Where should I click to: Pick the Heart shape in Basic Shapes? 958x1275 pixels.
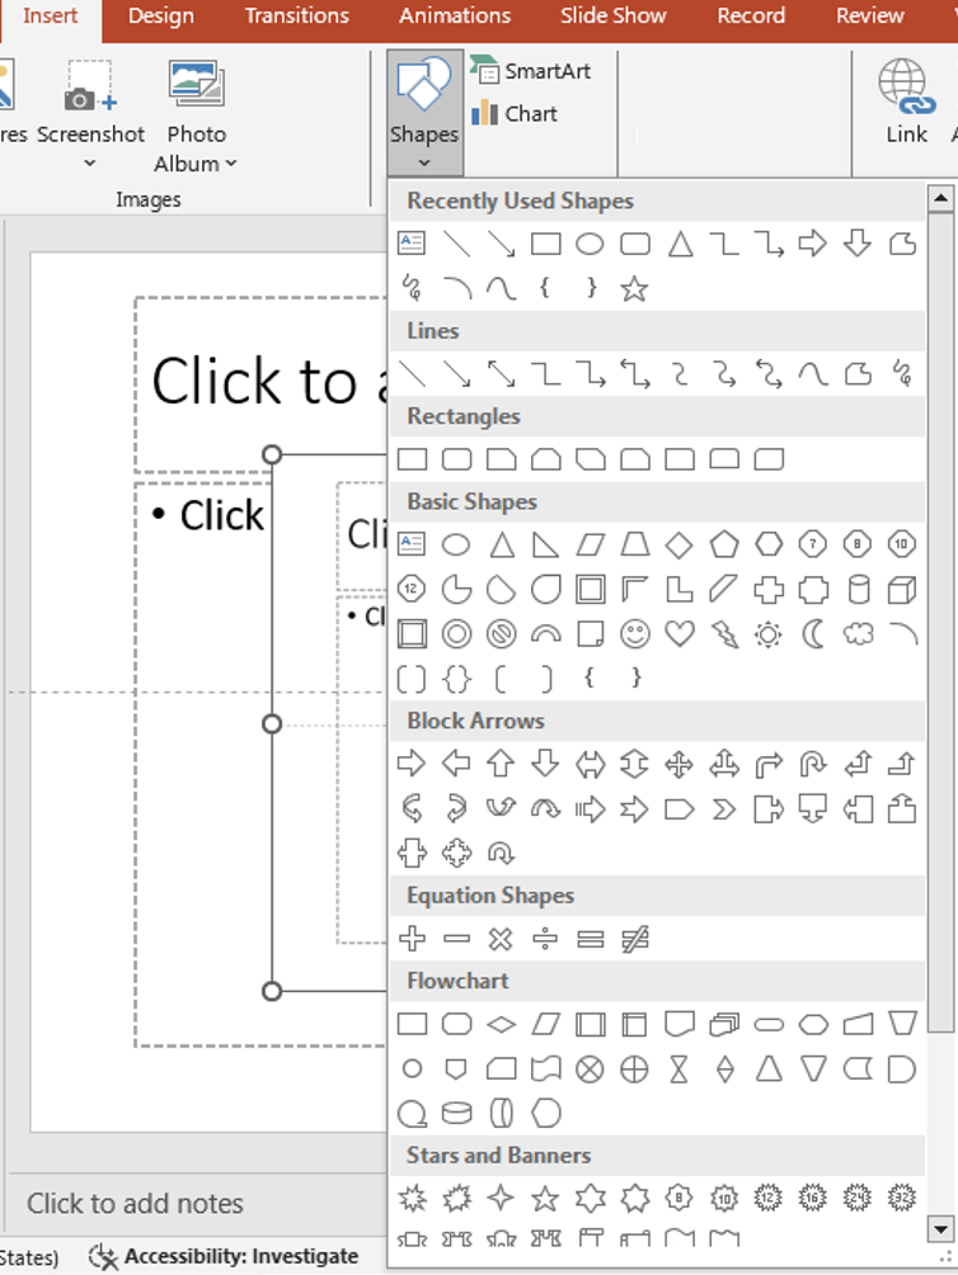tap(680, 633)
